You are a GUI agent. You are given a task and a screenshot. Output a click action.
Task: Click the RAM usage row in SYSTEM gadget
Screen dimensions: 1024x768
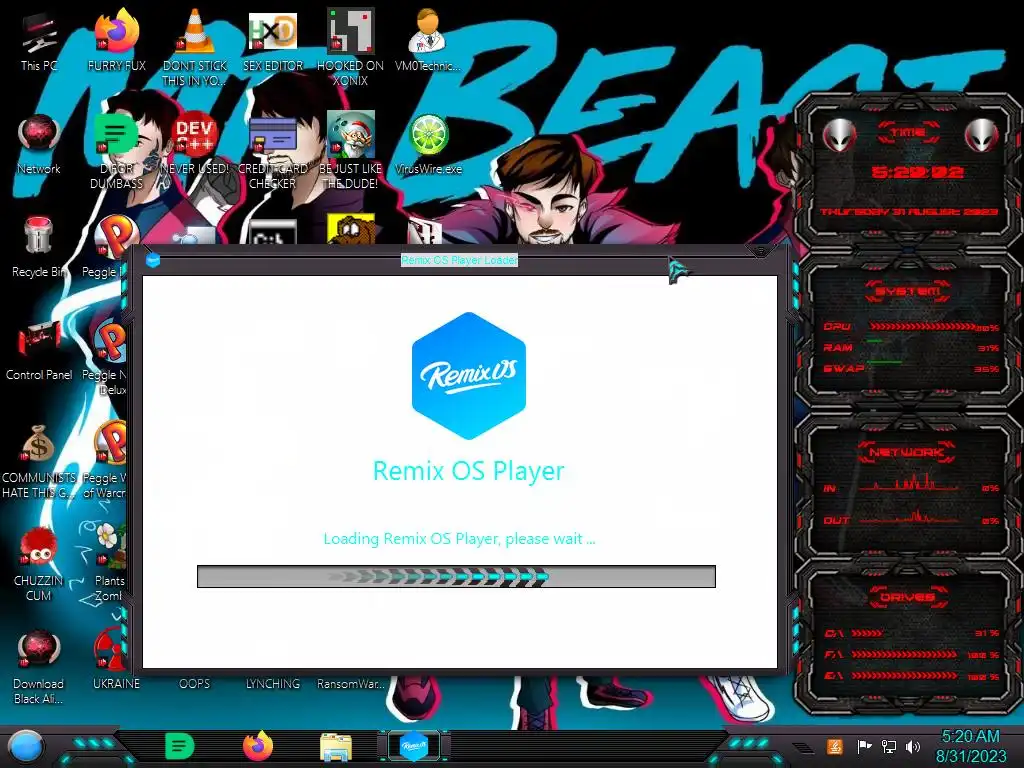(911, 347)
